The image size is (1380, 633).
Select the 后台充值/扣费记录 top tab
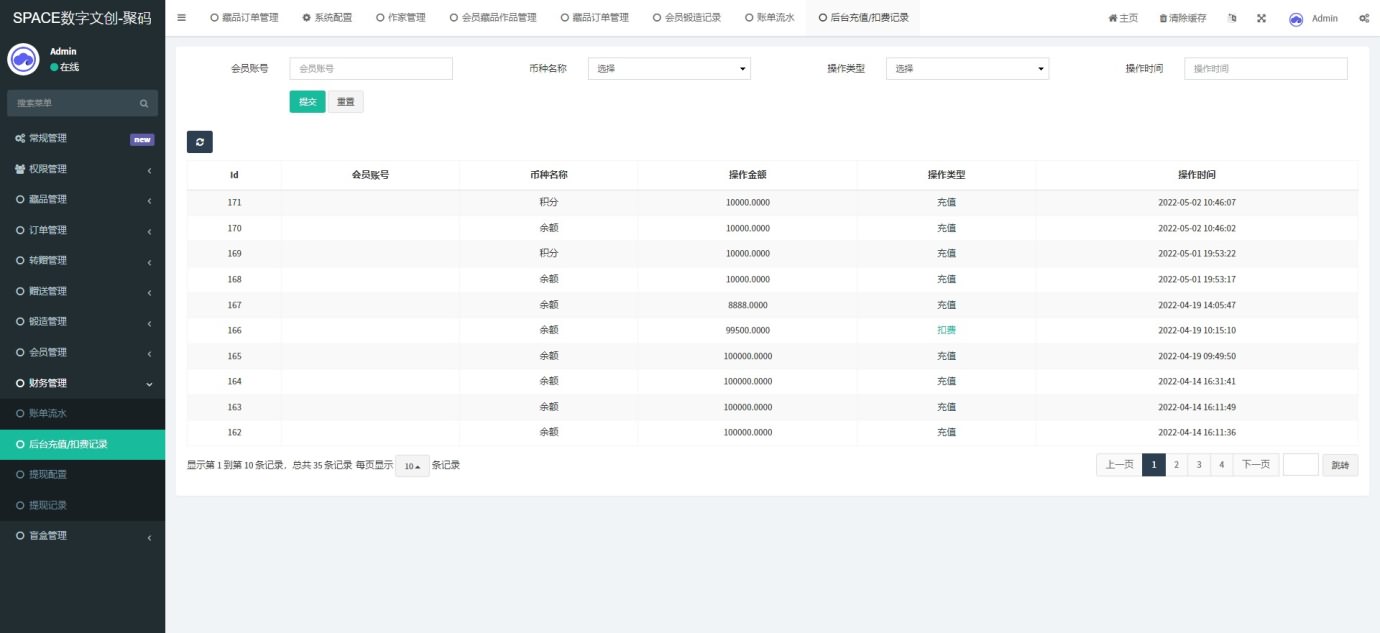tap(863, 18)
